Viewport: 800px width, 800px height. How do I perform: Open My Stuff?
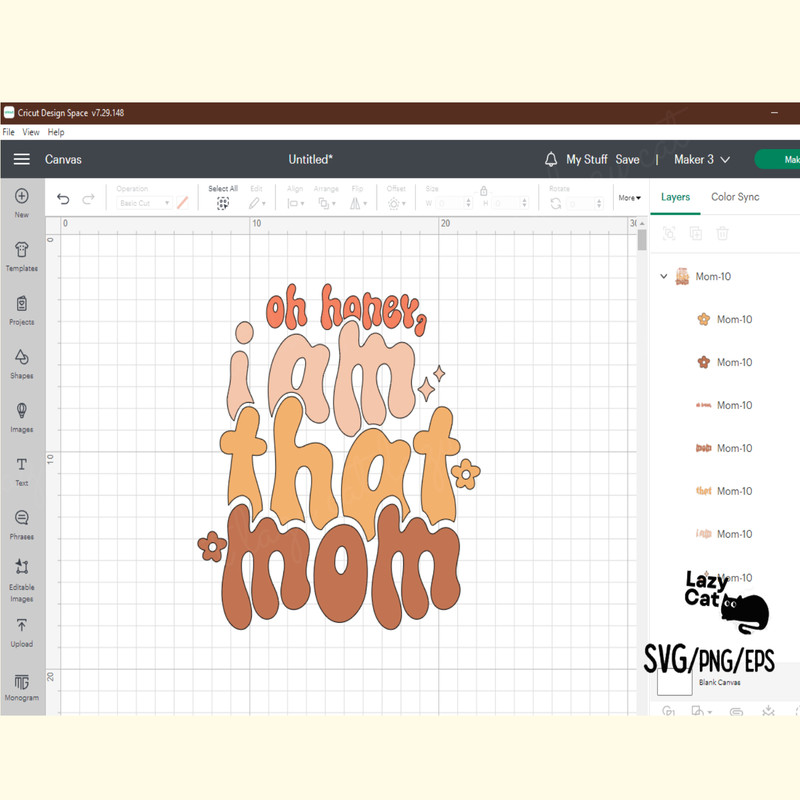coord(586,159)
